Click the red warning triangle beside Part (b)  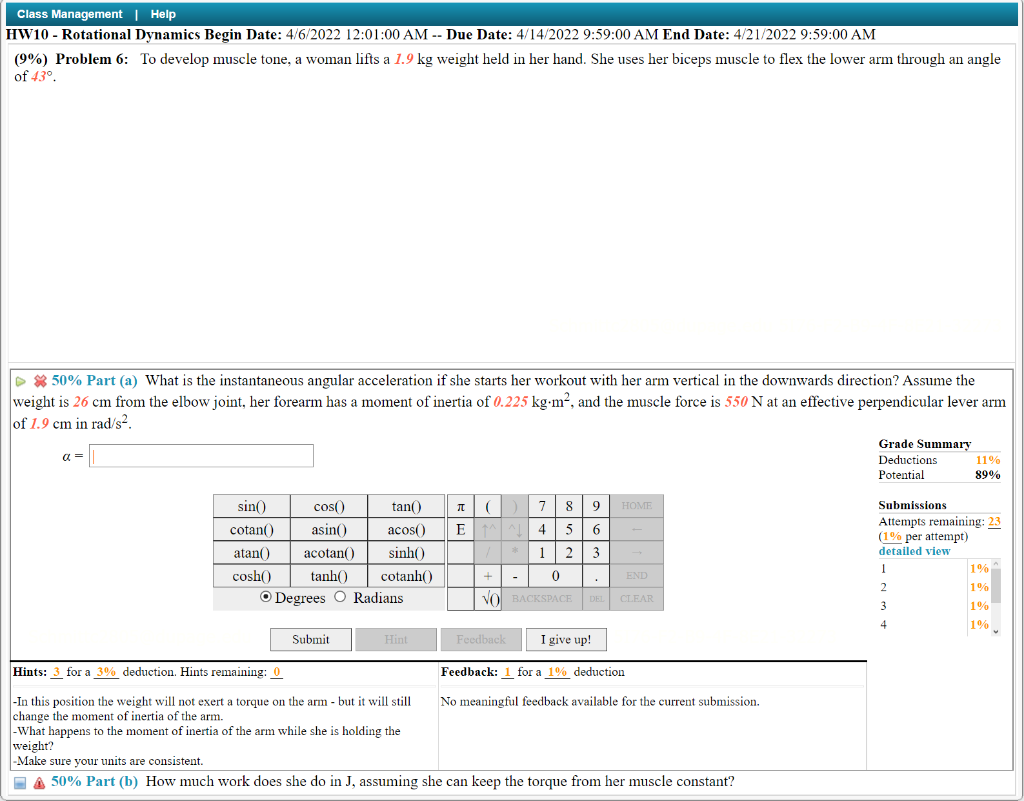click(x=39, y=781)
